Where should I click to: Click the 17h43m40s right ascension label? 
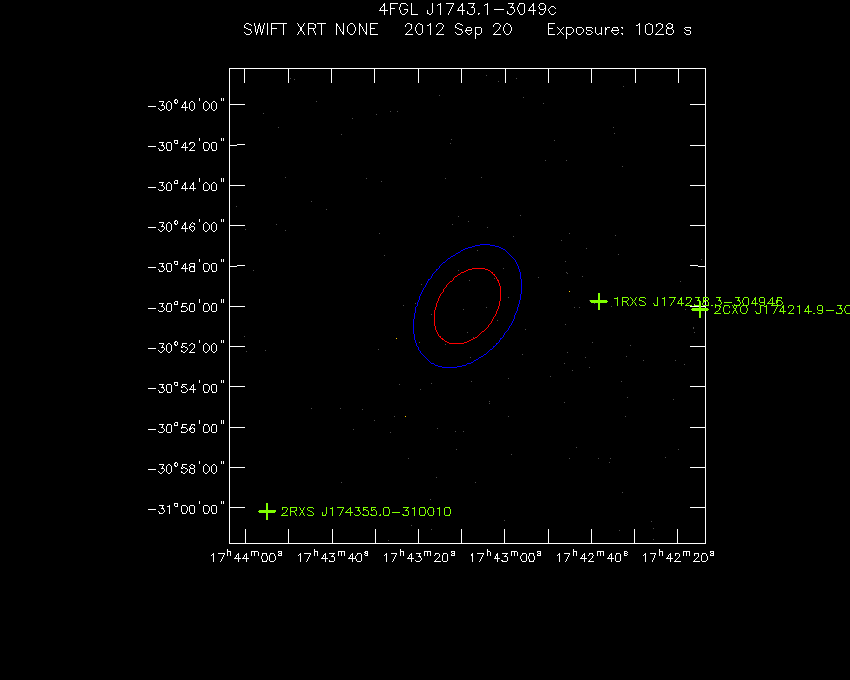333,556
